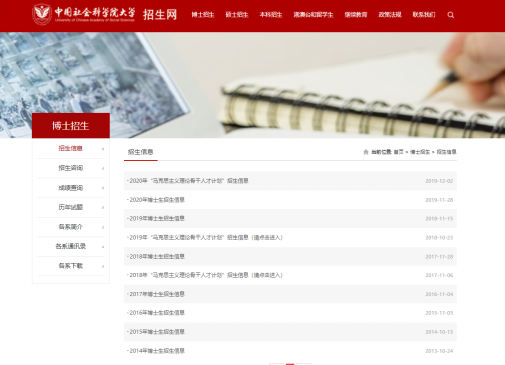Open 硕士招生 in the top navigation
Screen dimensions: 505x365
(x=237, y=15)
